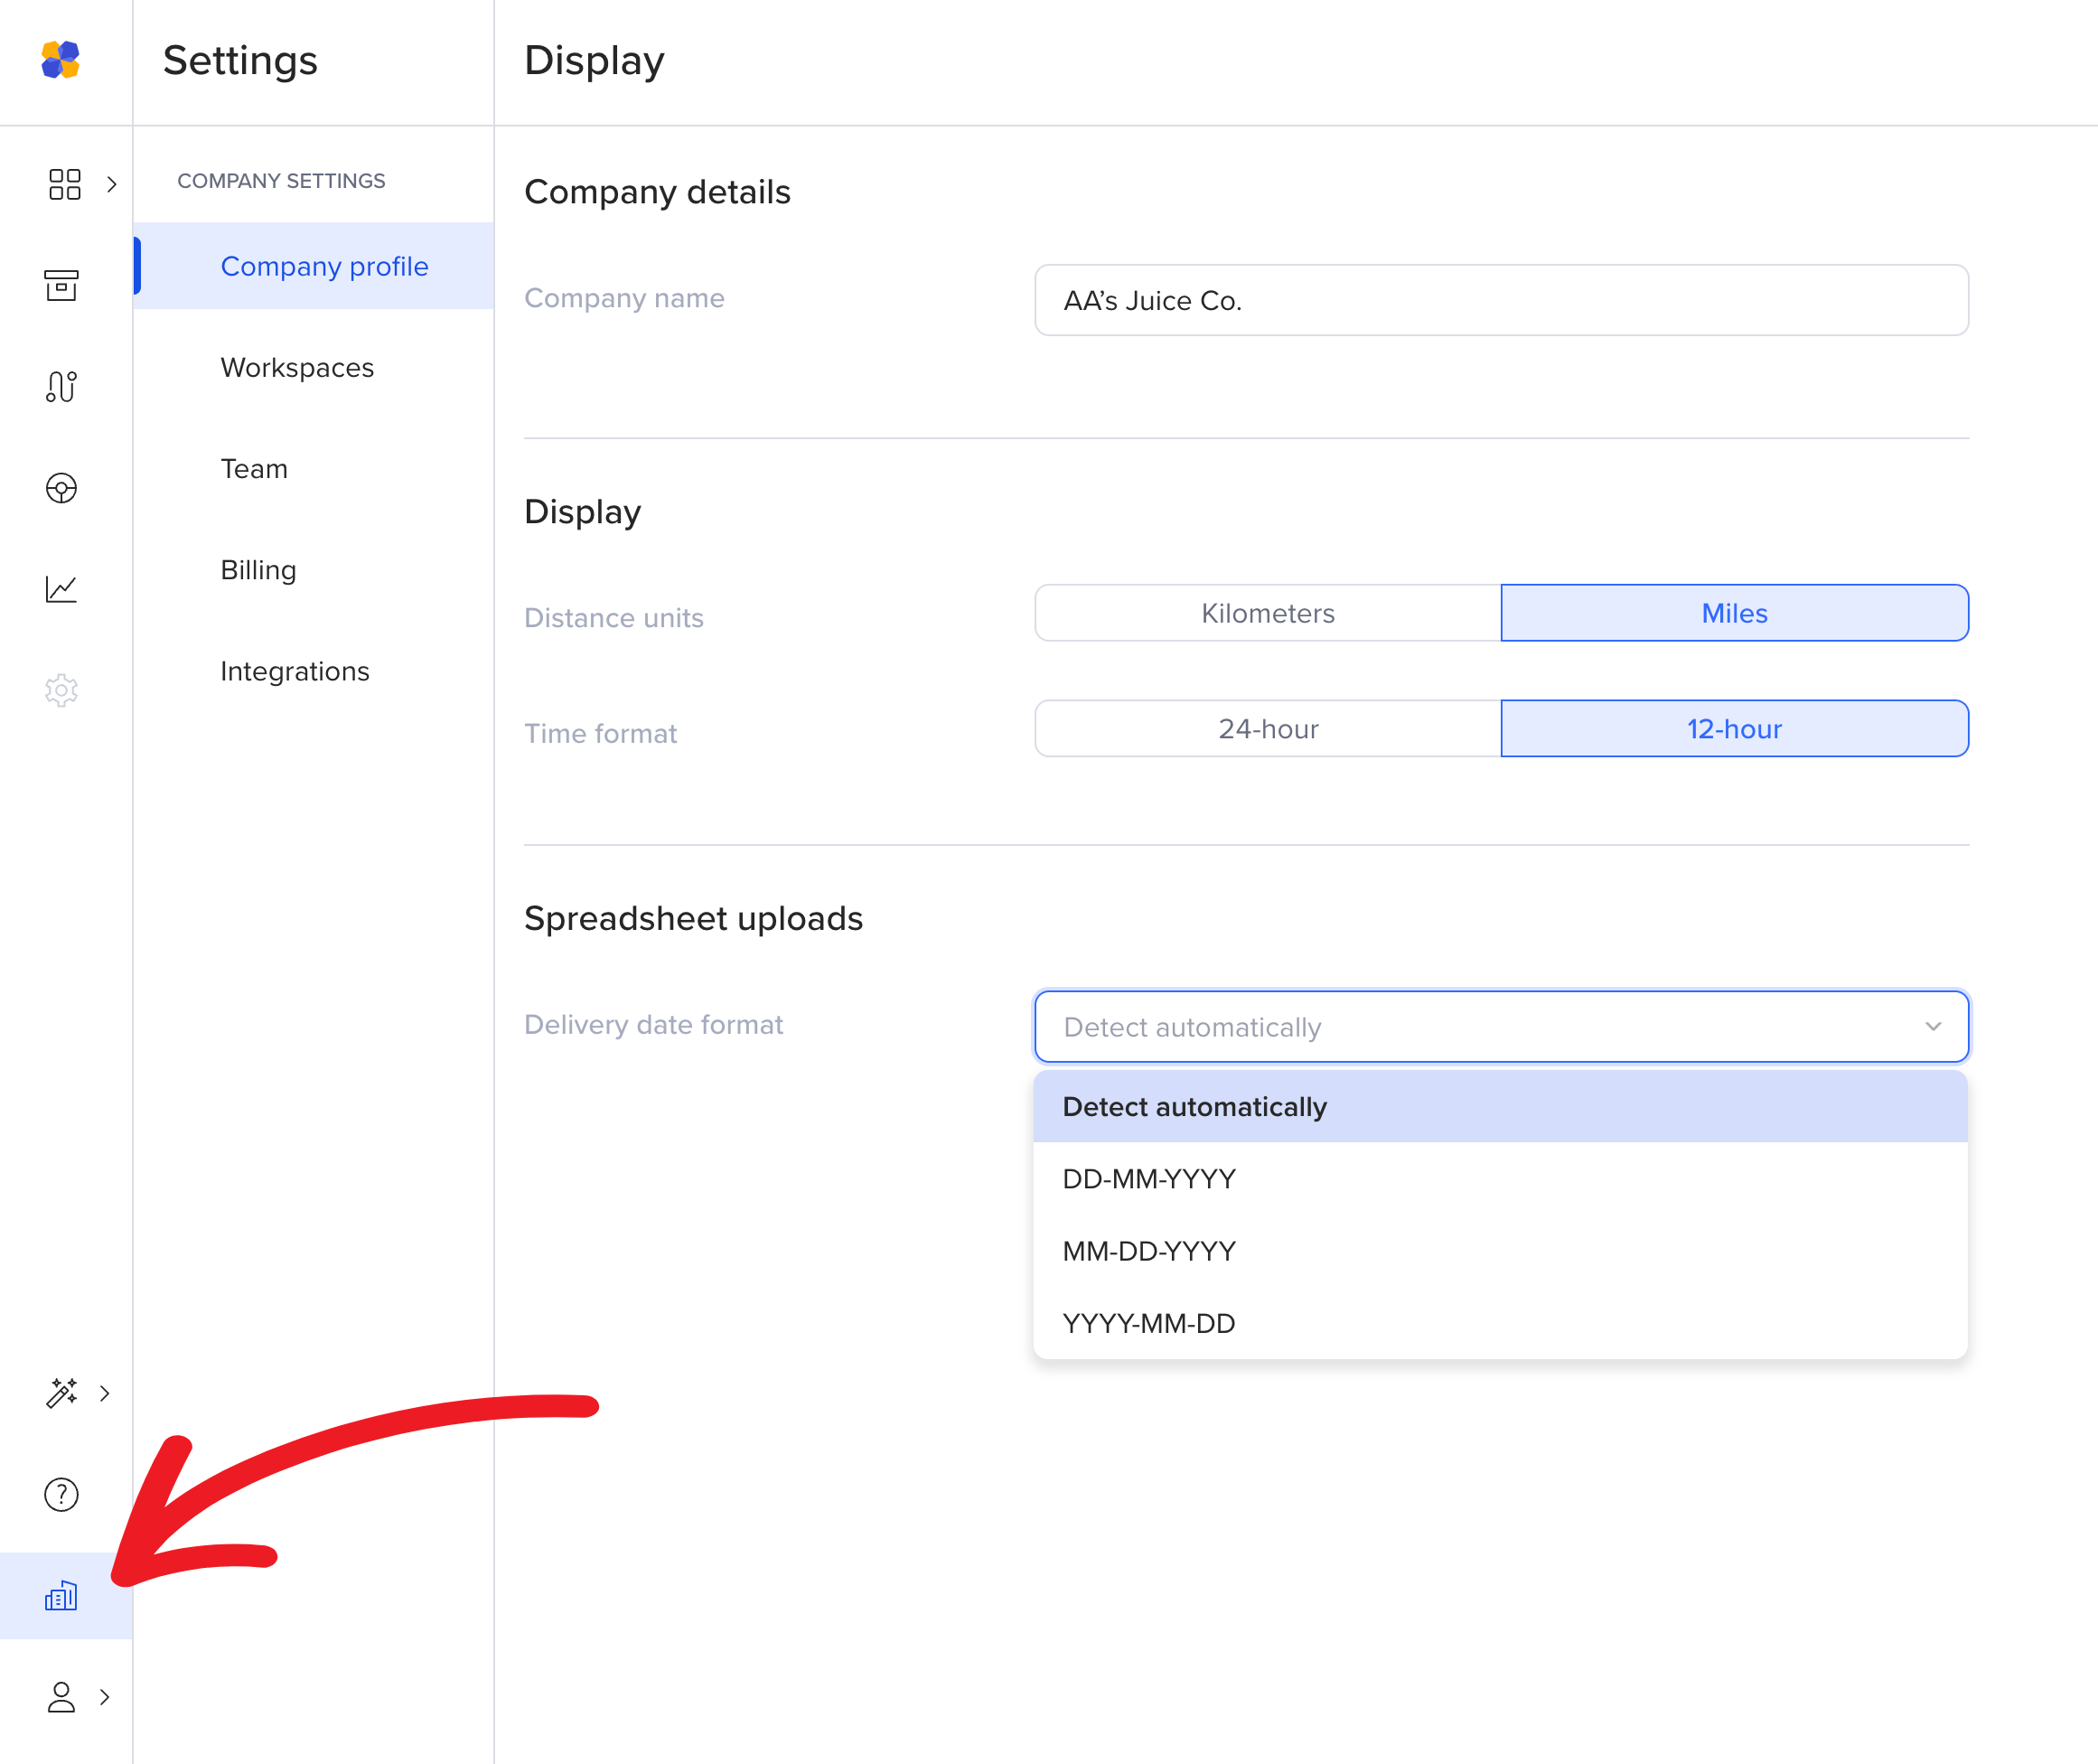Select Kilometers distance unit

click(1267, 613)
